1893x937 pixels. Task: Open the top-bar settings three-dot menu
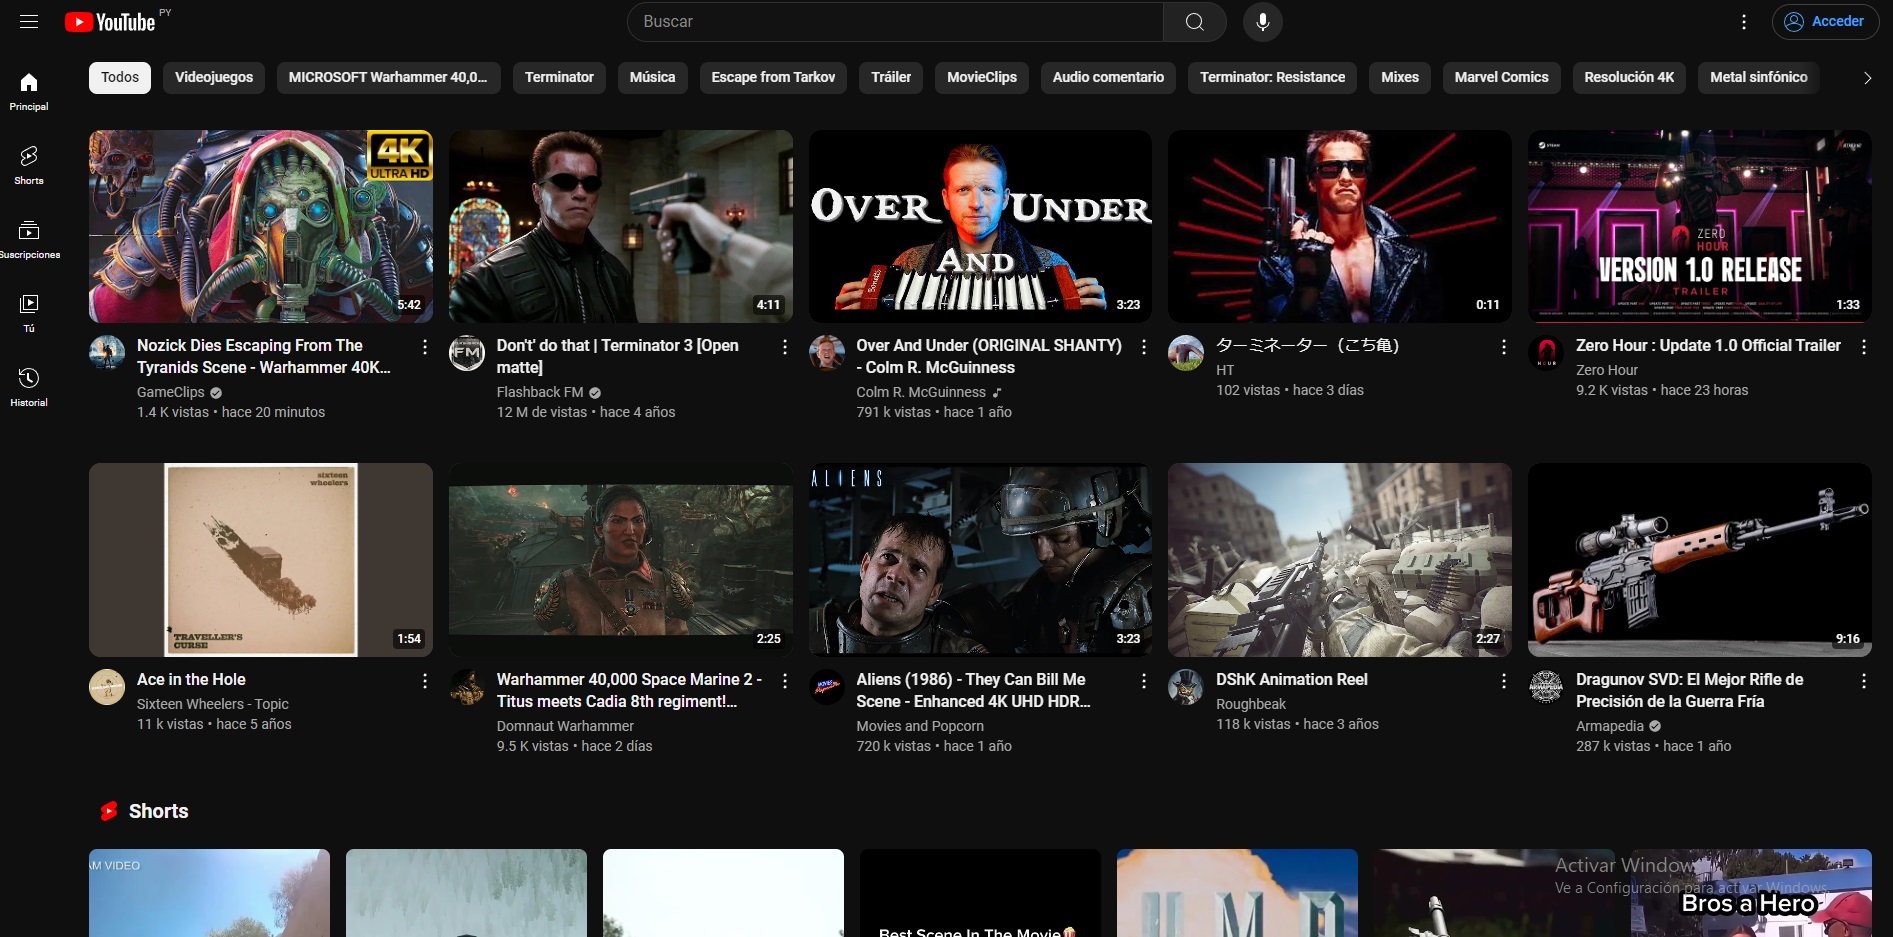1743,22
